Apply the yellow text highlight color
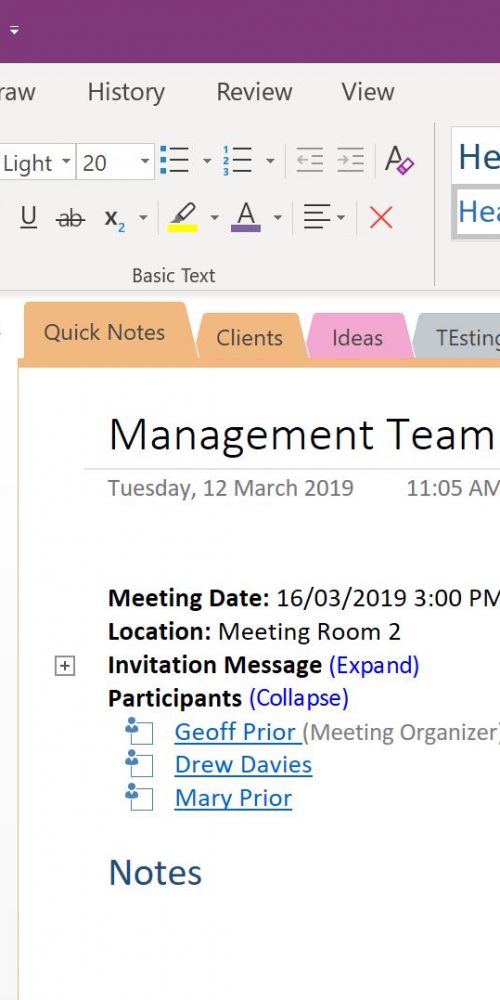This screenshot has height=1000, width=500. (x=182, y=217)
